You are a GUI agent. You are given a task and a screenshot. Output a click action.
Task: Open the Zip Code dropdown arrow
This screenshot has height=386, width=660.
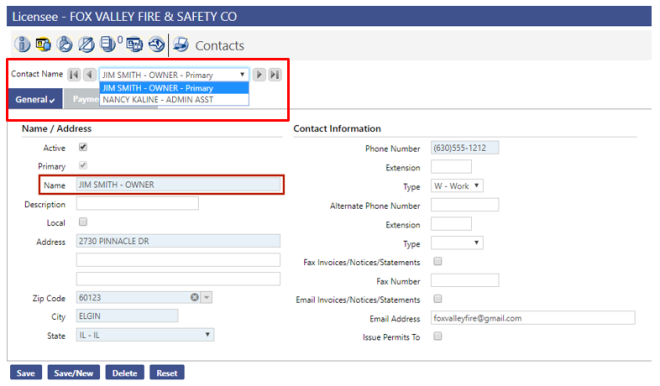click(206, 297)
